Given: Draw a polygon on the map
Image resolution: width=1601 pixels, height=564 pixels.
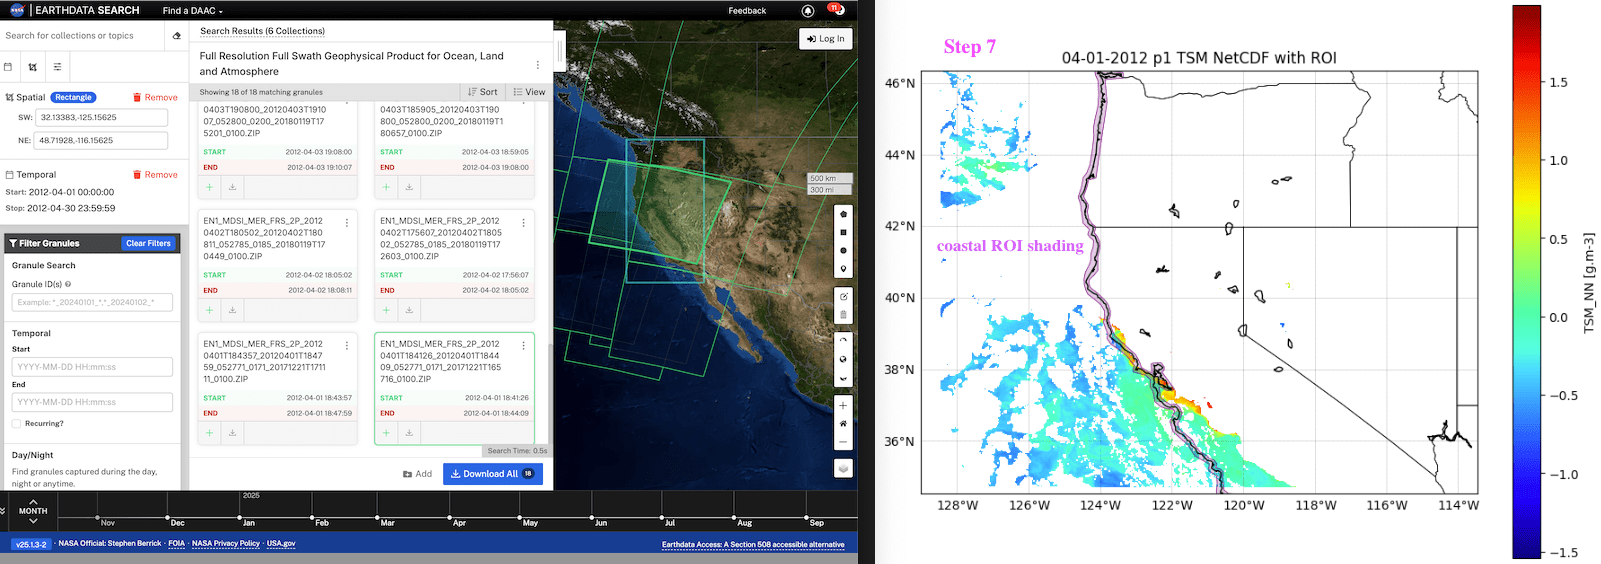Looking at the screenshot, I should pos(843,213).
